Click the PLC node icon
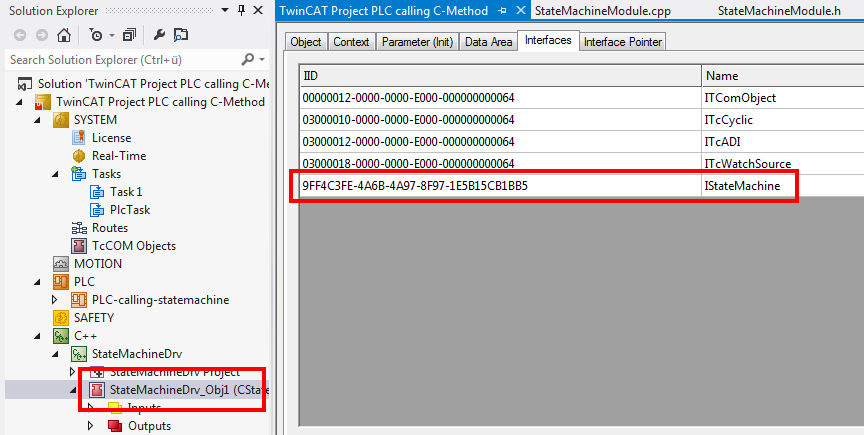 (61, 282)
